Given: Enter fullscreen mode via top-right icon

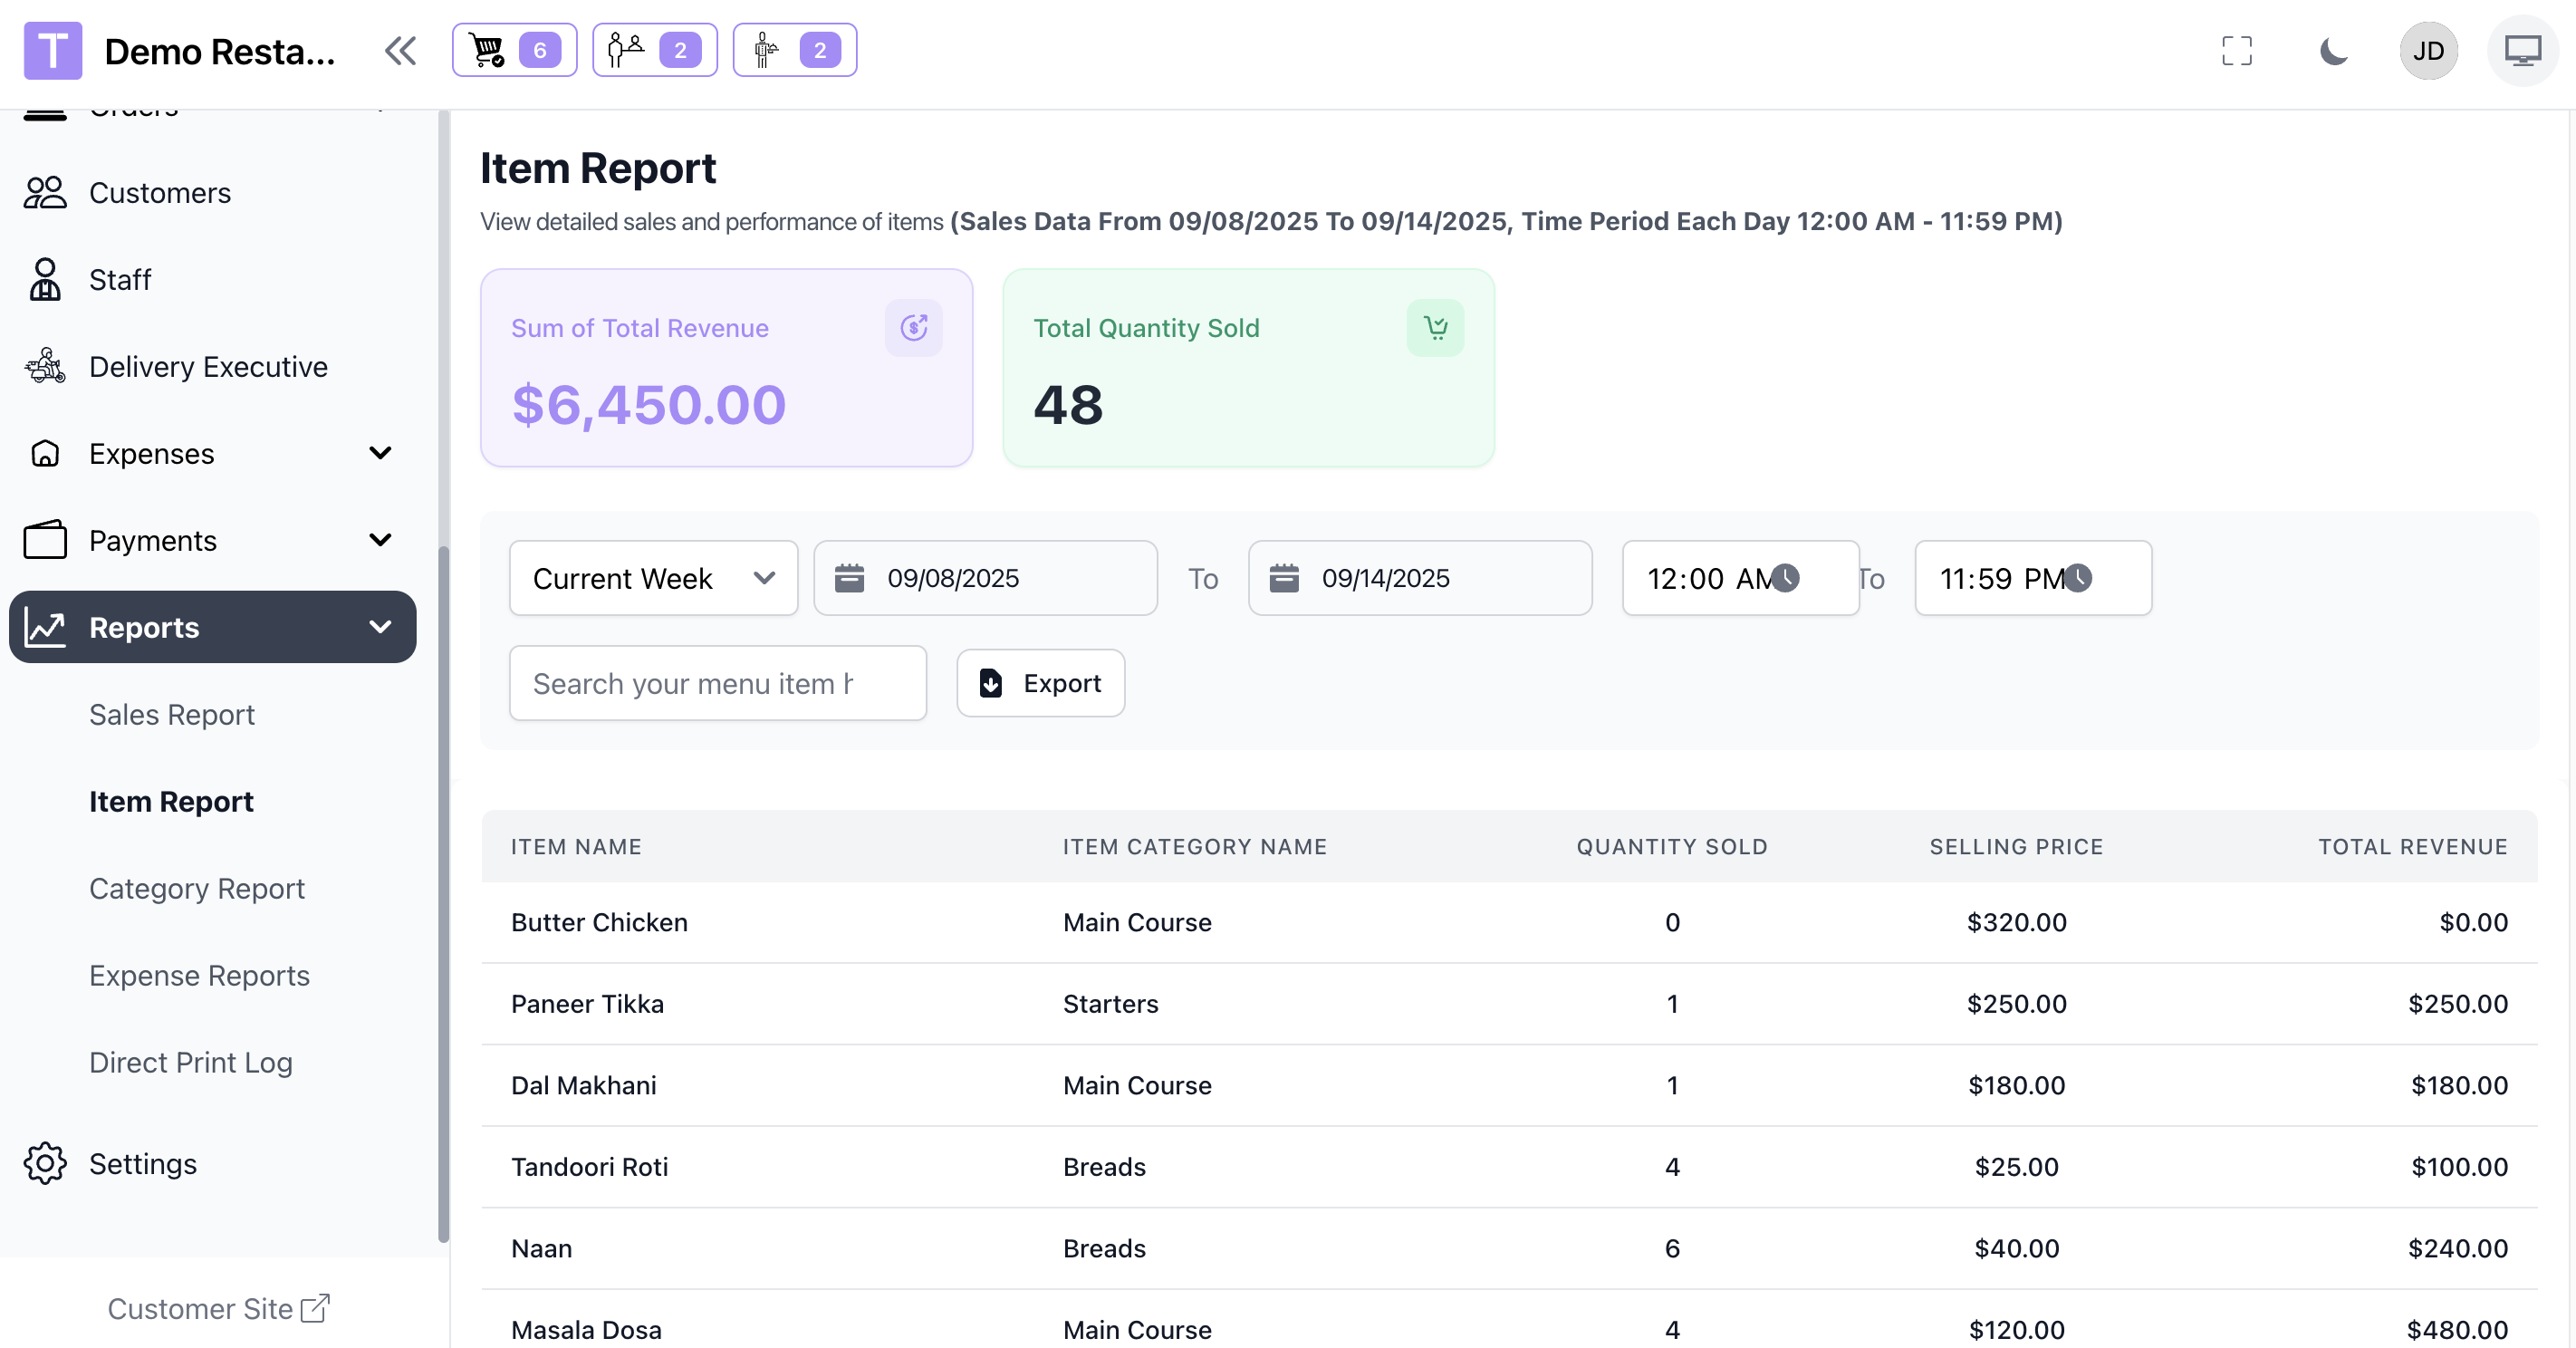Looking at the screenshot, I should pyautogui.click(x=2236, y=50).
